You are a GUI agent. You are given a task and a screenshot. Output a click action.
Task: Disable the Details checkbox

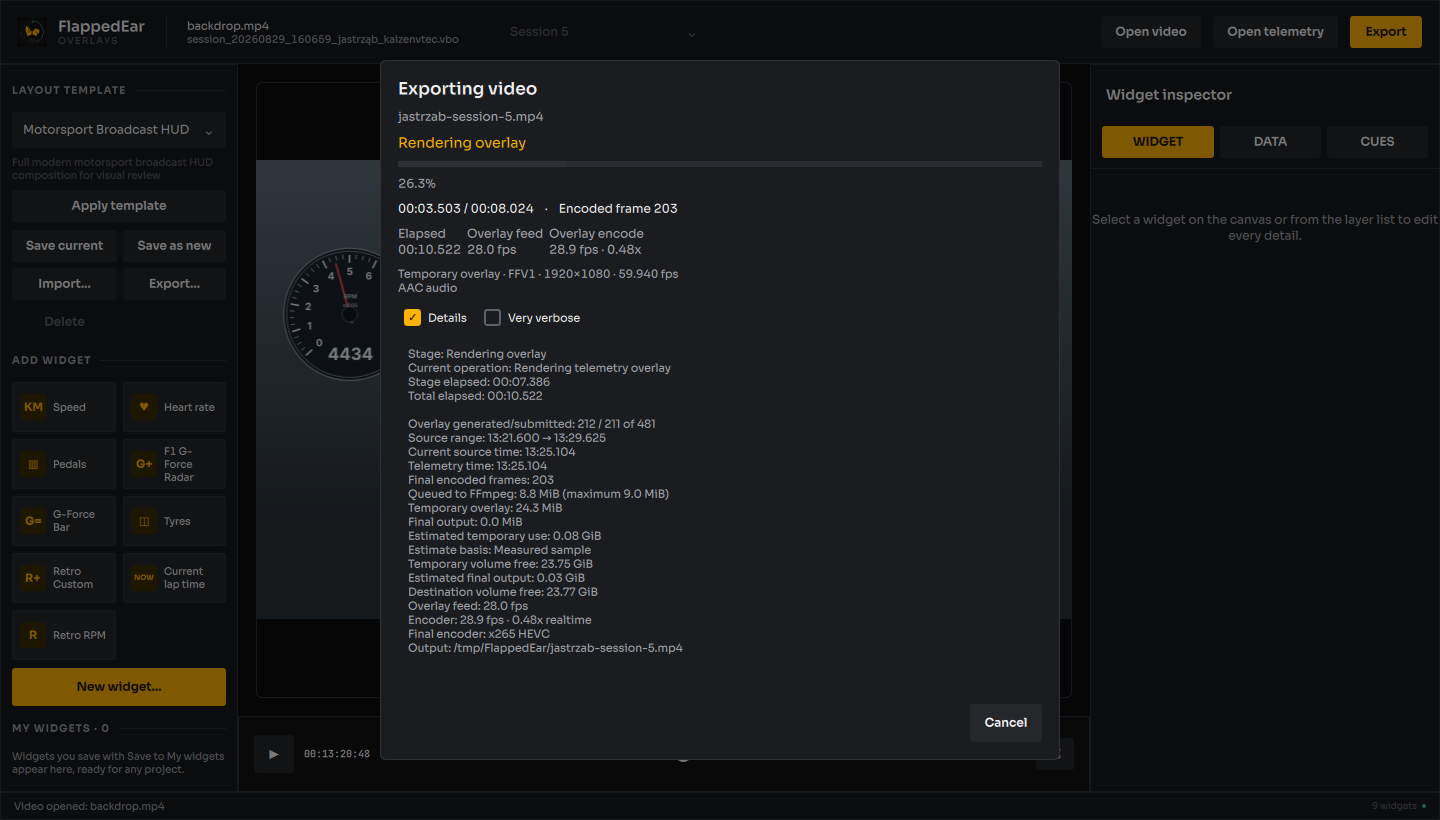412,317
